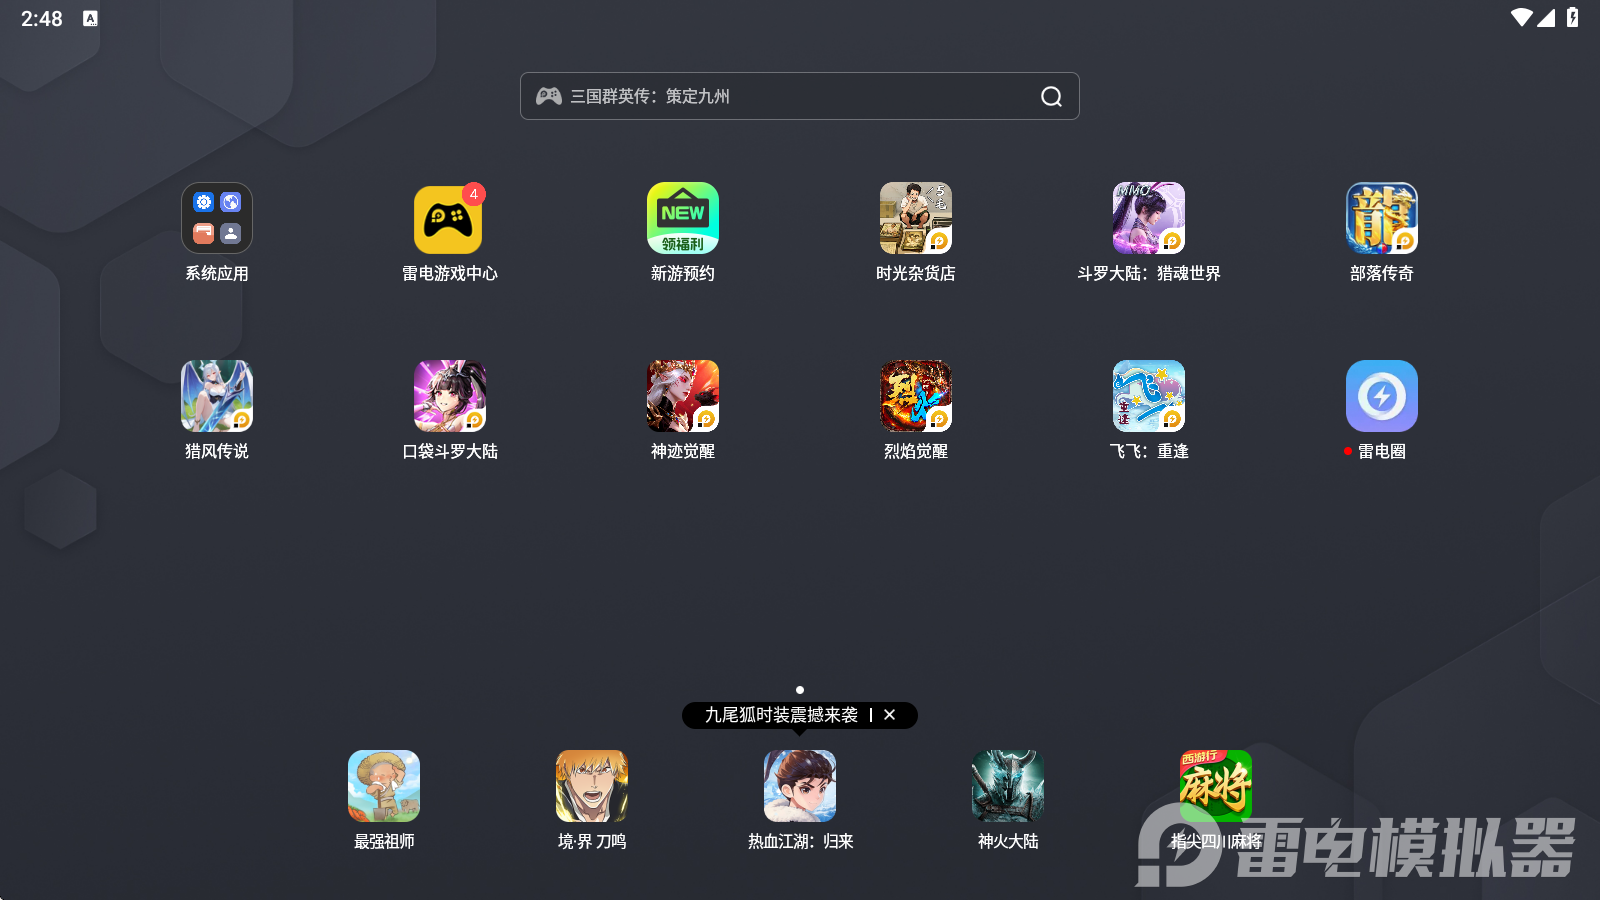Viewport: 1600px width, 900px height.
Task: Launch 时光杂货店 game
Action: click(916, 218)
